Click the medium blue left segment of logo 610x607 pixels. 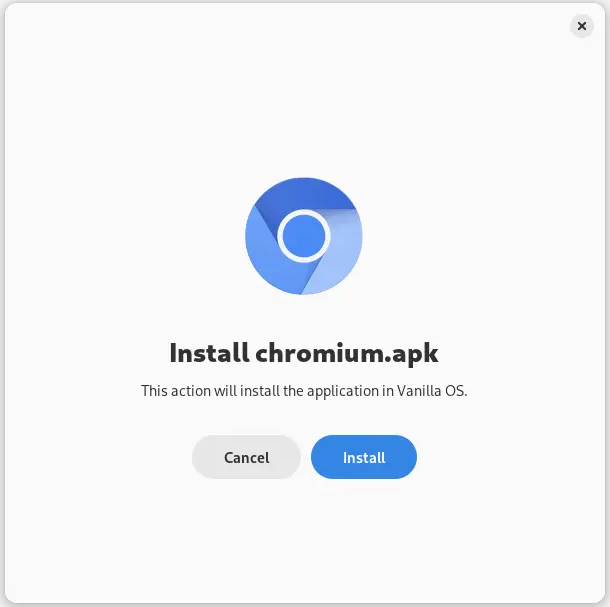click(265, 257)
